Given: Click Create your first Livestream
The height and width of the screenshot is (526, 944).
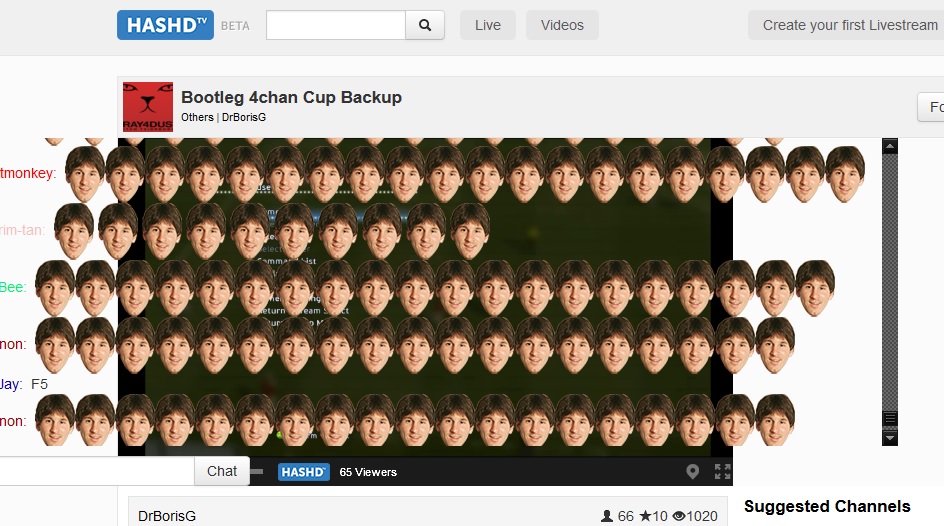Looking at the screenshot, I should point(846,25).
